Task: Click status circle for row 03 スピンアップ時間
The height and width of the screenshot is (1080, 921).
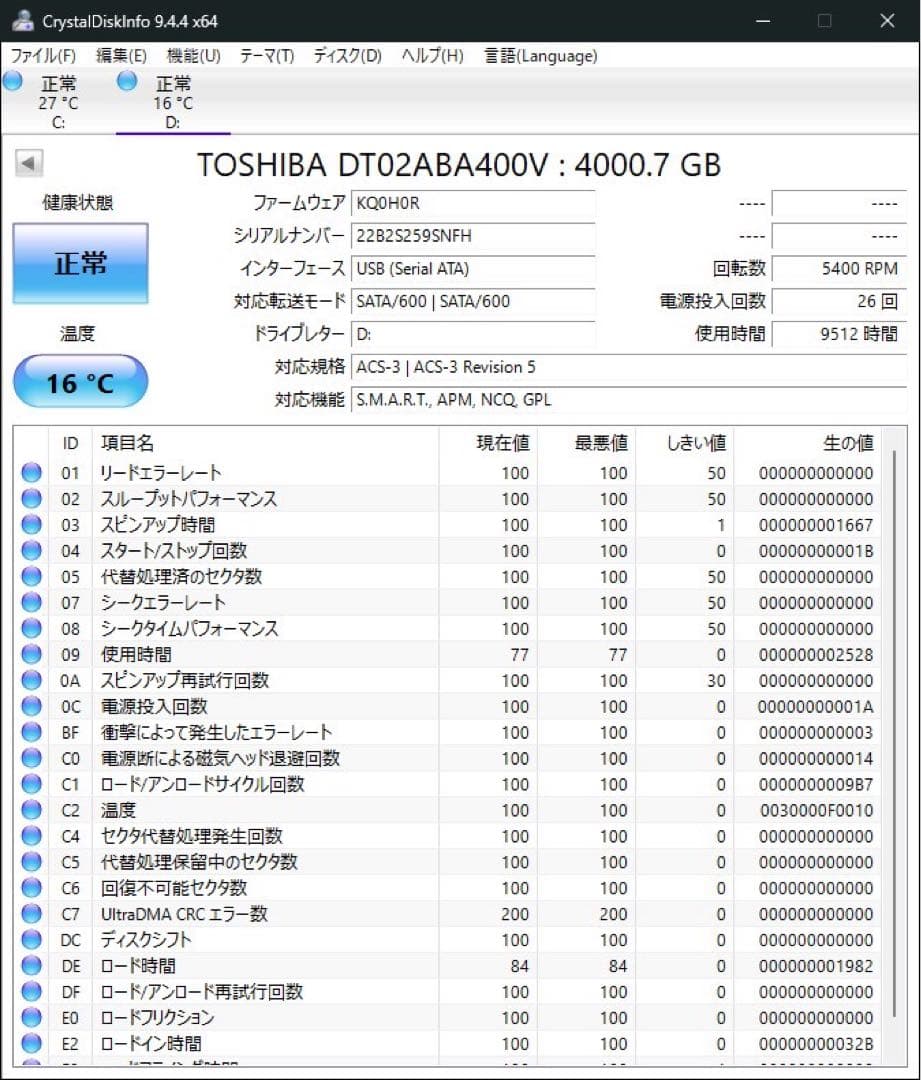Action: (32, 525)
